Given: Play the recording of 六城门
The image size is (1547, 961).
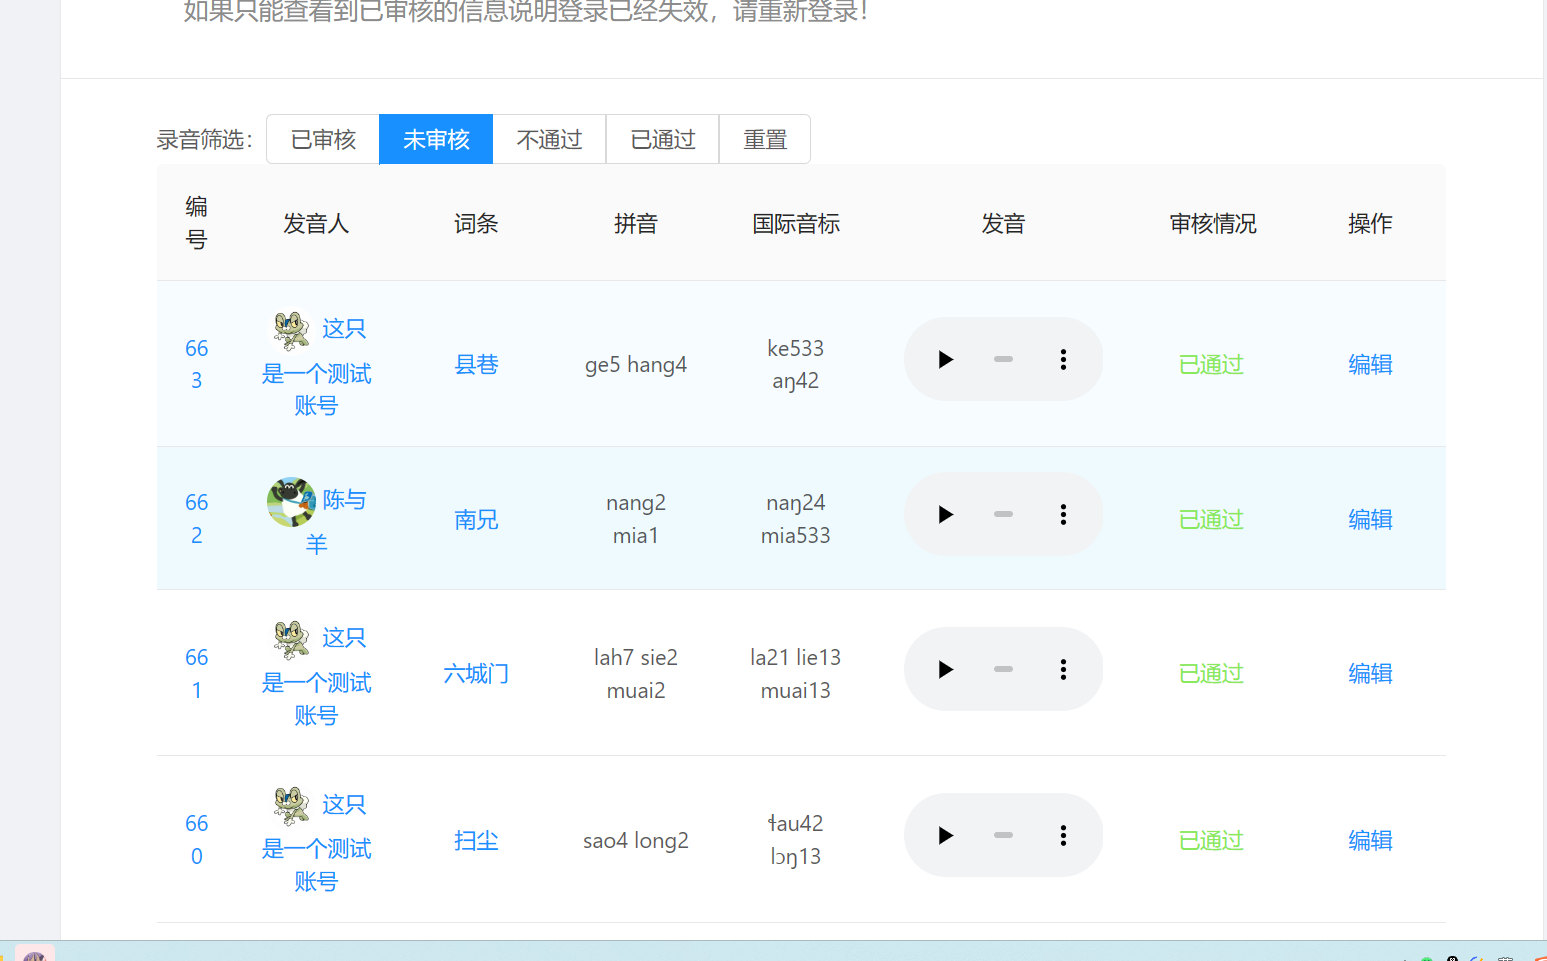Looking at the screenshot, I should pos(945,669).
